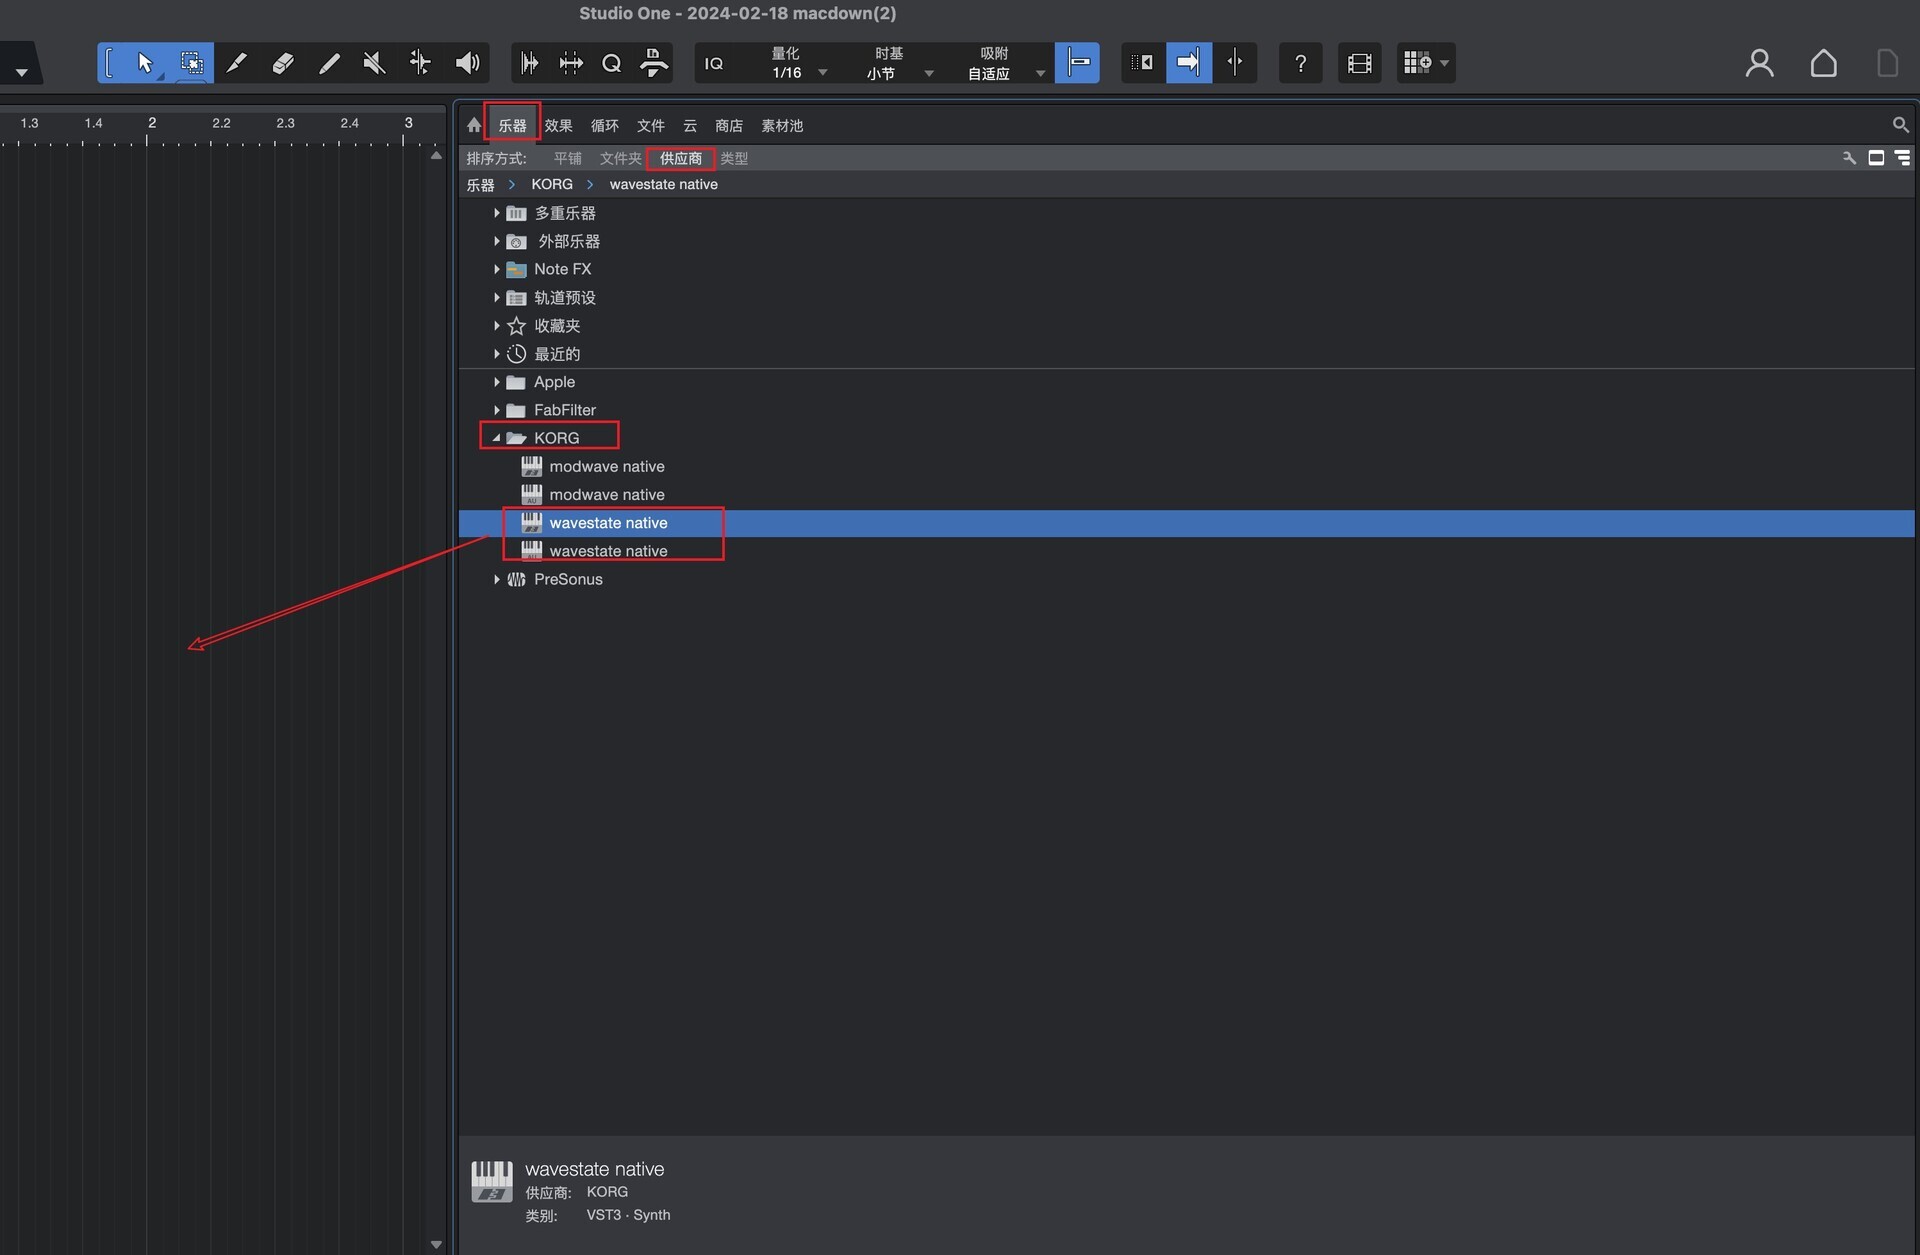Switch to 文件 tab
Viewport: 1920px width, 1255px height.
[x=650, y=125]
